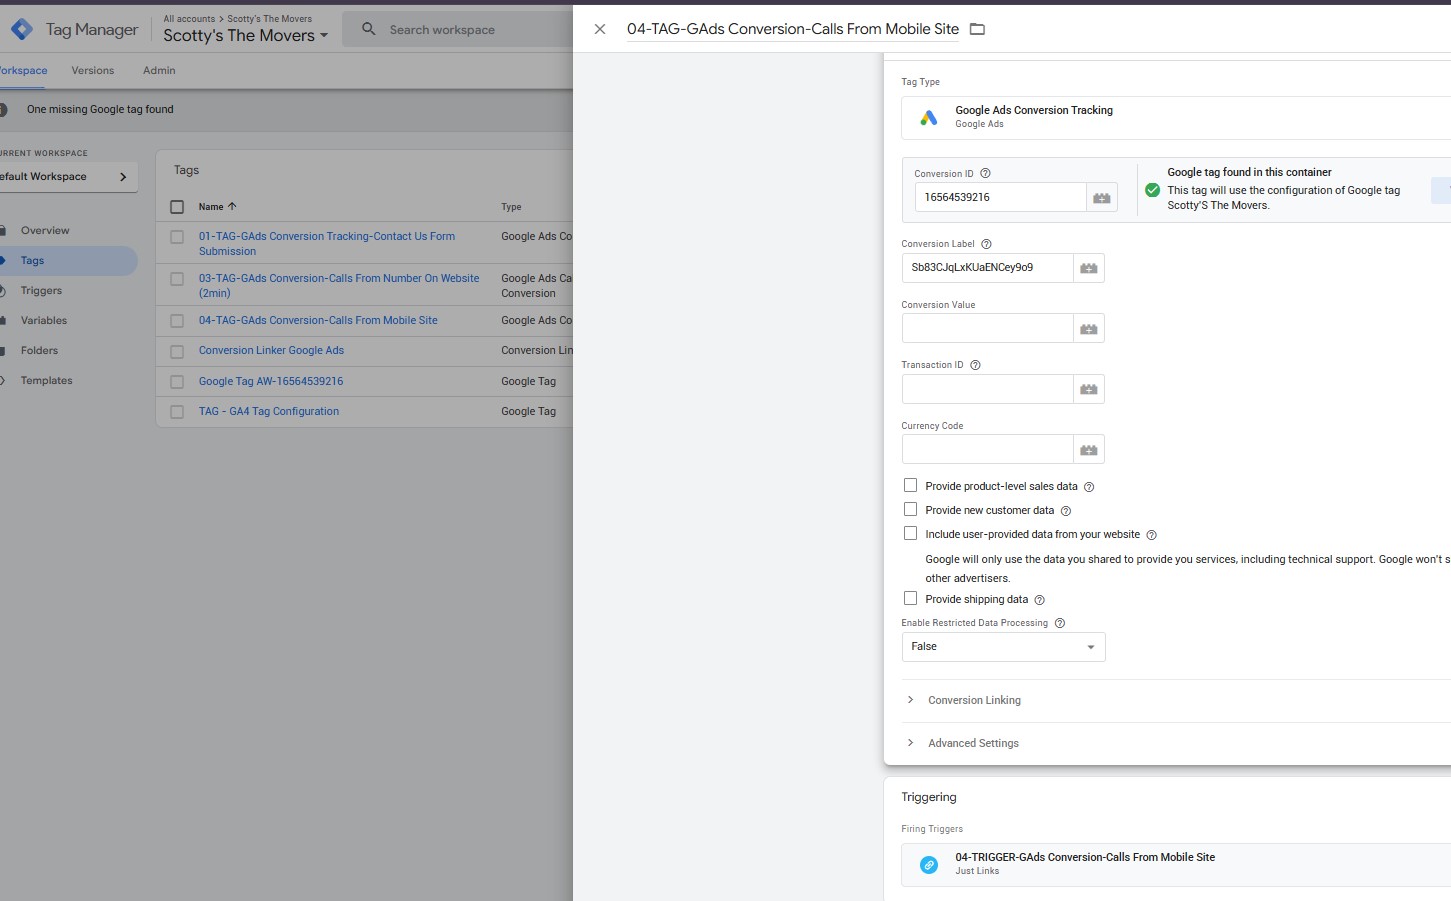Screen dimensions: 1451x901
Task: Click the Transaction ID input field
Action: tap(988, 389)
